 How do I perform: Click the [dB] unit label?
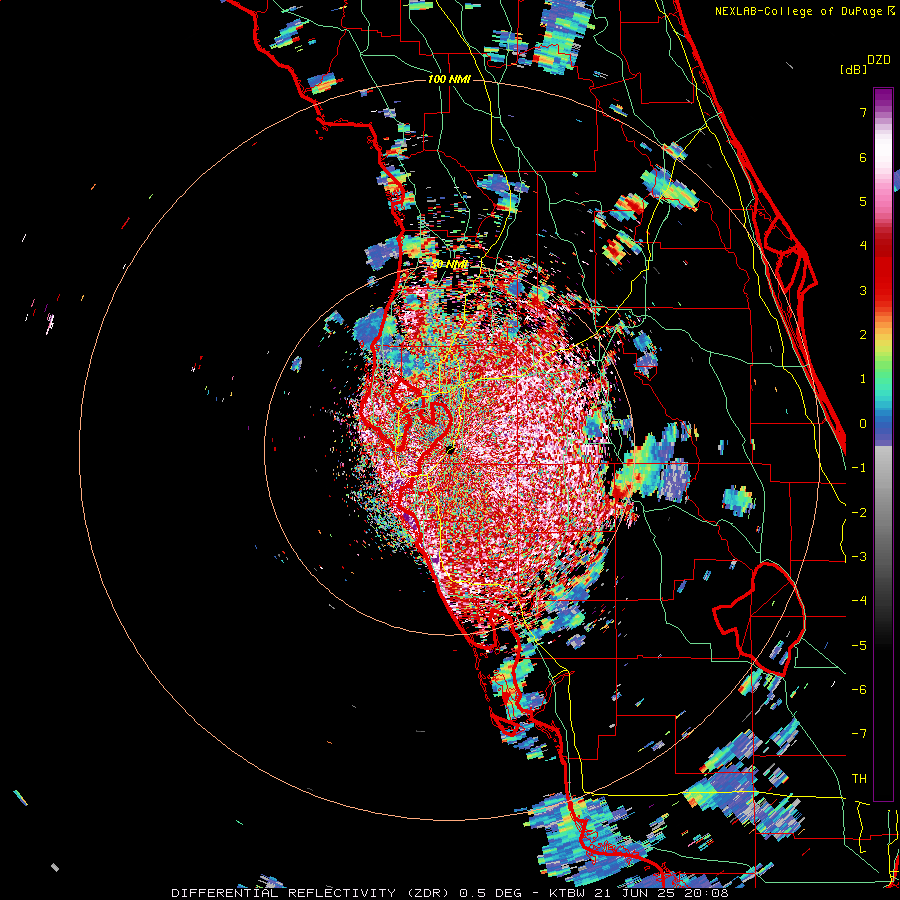point(854,70)
